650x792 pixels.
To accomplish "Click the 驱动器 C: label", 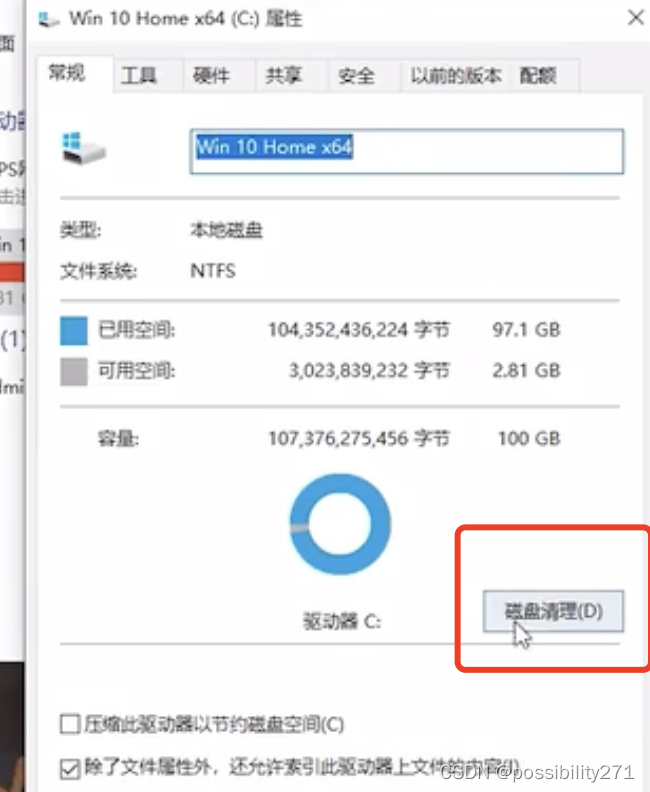I will pos(342,621).
